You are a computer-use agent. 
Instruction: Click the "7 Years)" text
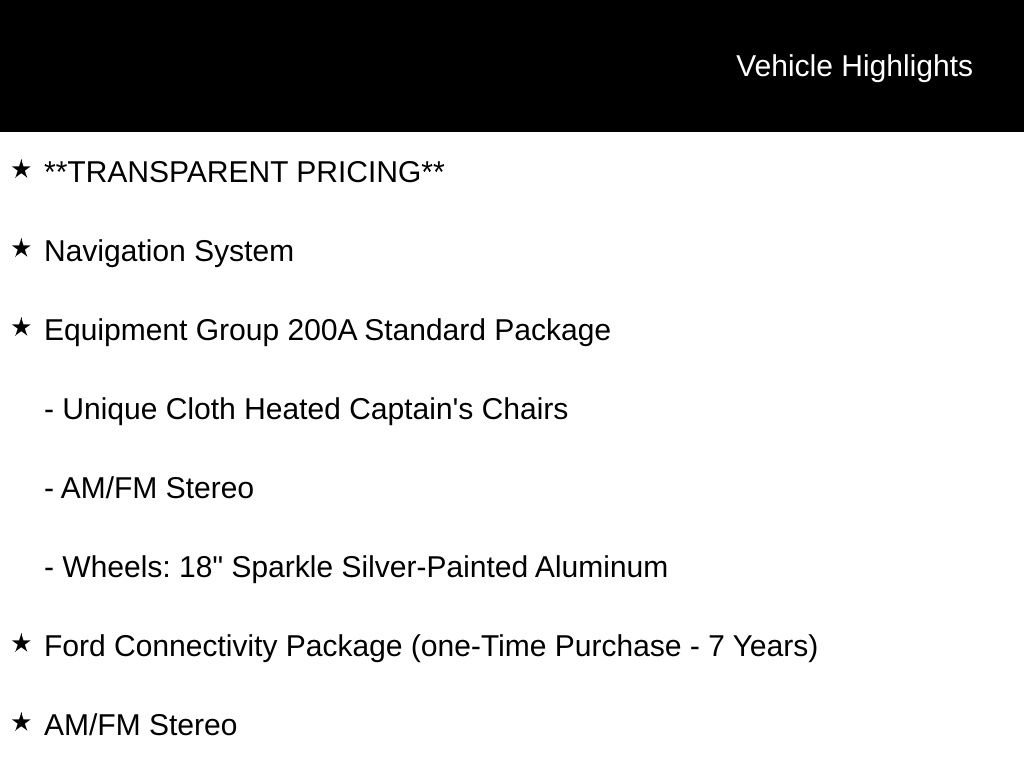point(763,646)
